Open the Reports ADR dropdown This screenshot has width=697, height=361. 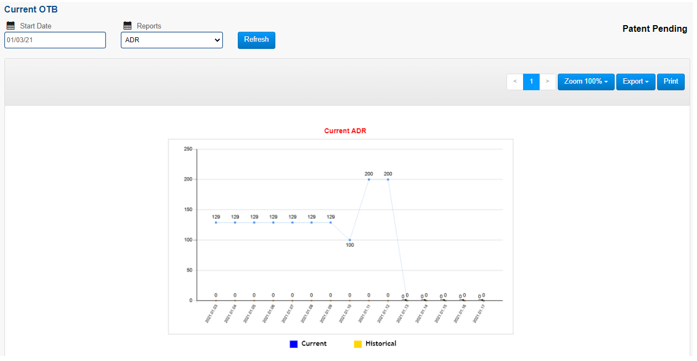[x=172, y=40]
